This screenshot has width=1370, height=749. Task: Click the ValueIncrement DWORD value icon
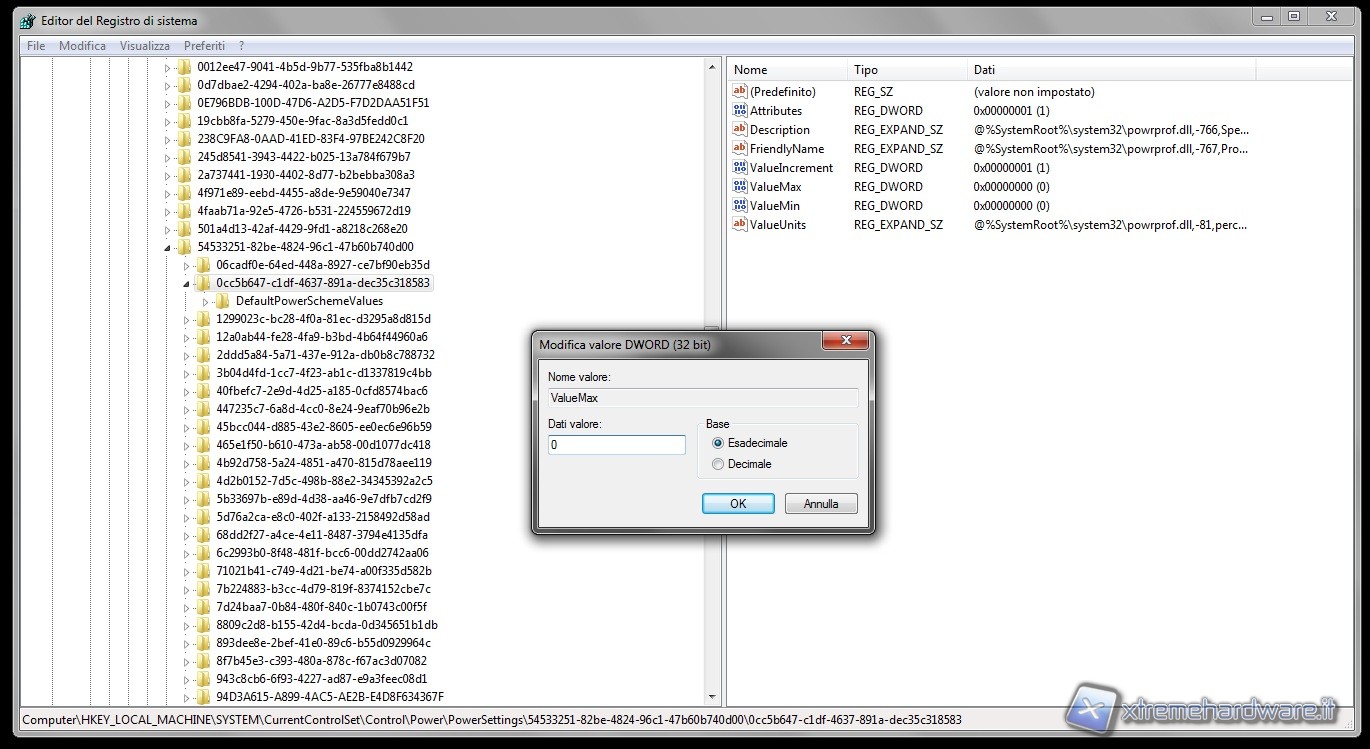[x=740, y=168]
